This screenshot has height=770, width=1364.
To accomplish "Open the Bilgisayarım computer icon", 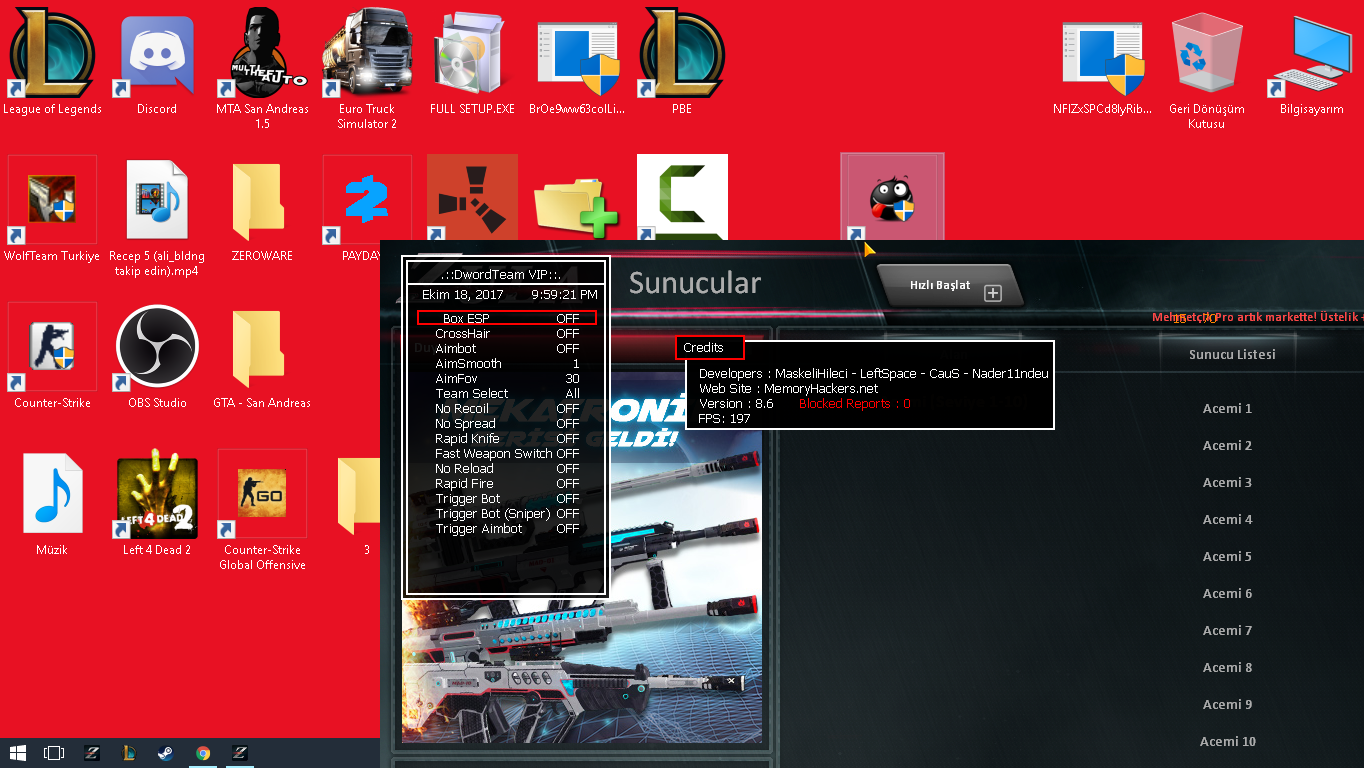I will pos(1312,62).
